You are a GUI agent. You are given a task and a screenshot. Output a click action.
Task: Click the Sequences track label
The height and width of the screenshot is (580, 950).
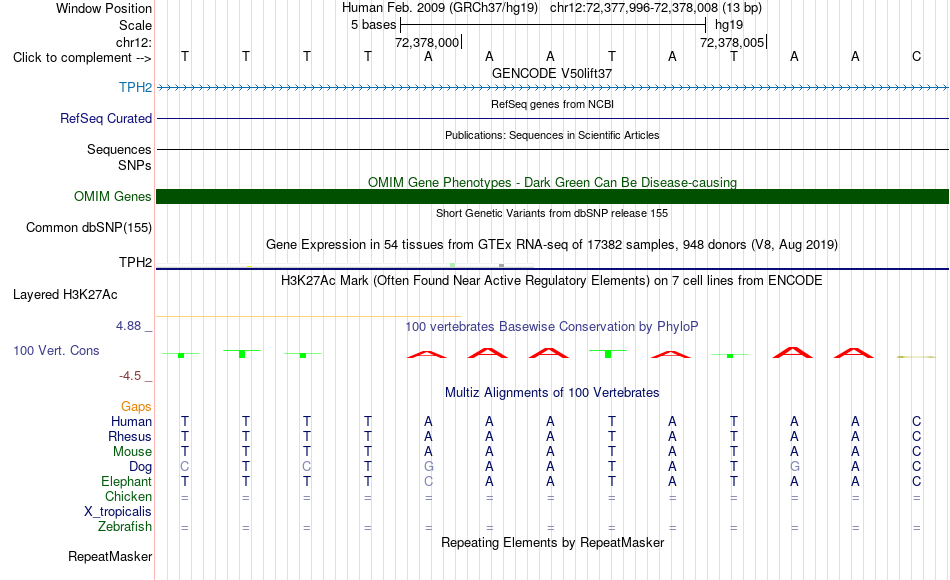(119, 149)
